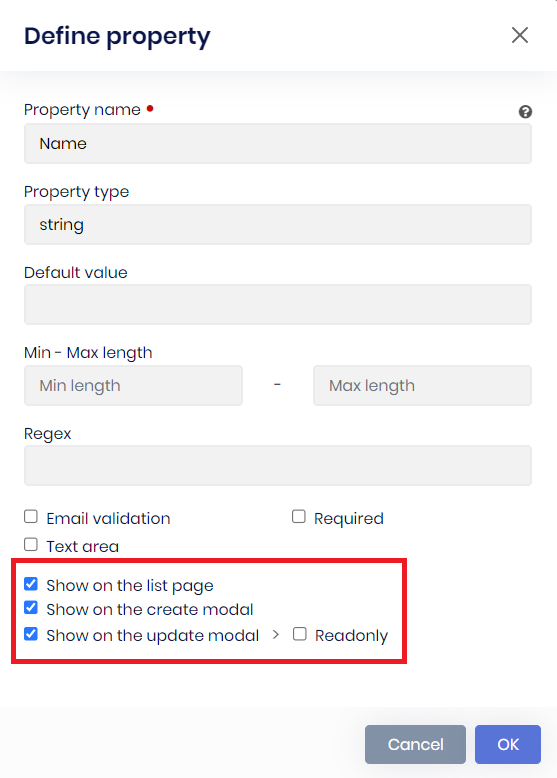Screen dimensions: 557x778
Task: Focus the Property name input field
Action: coord(278,143)
